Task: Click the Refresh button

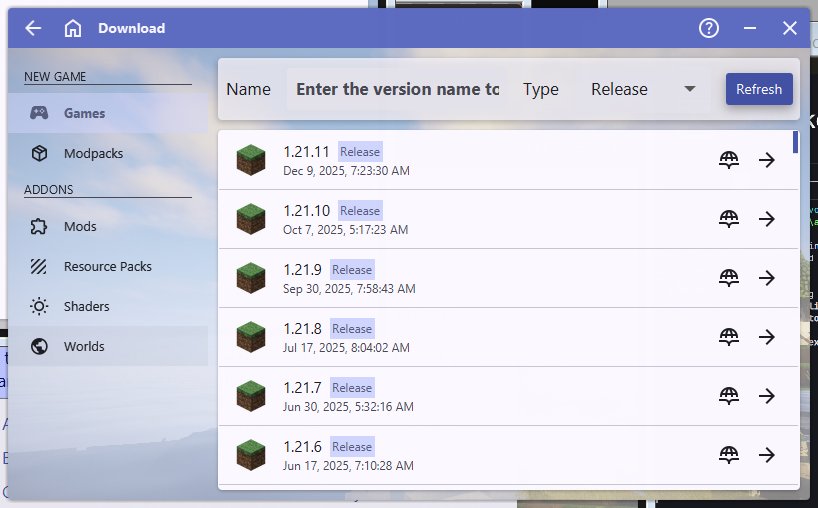Action: 759,89
